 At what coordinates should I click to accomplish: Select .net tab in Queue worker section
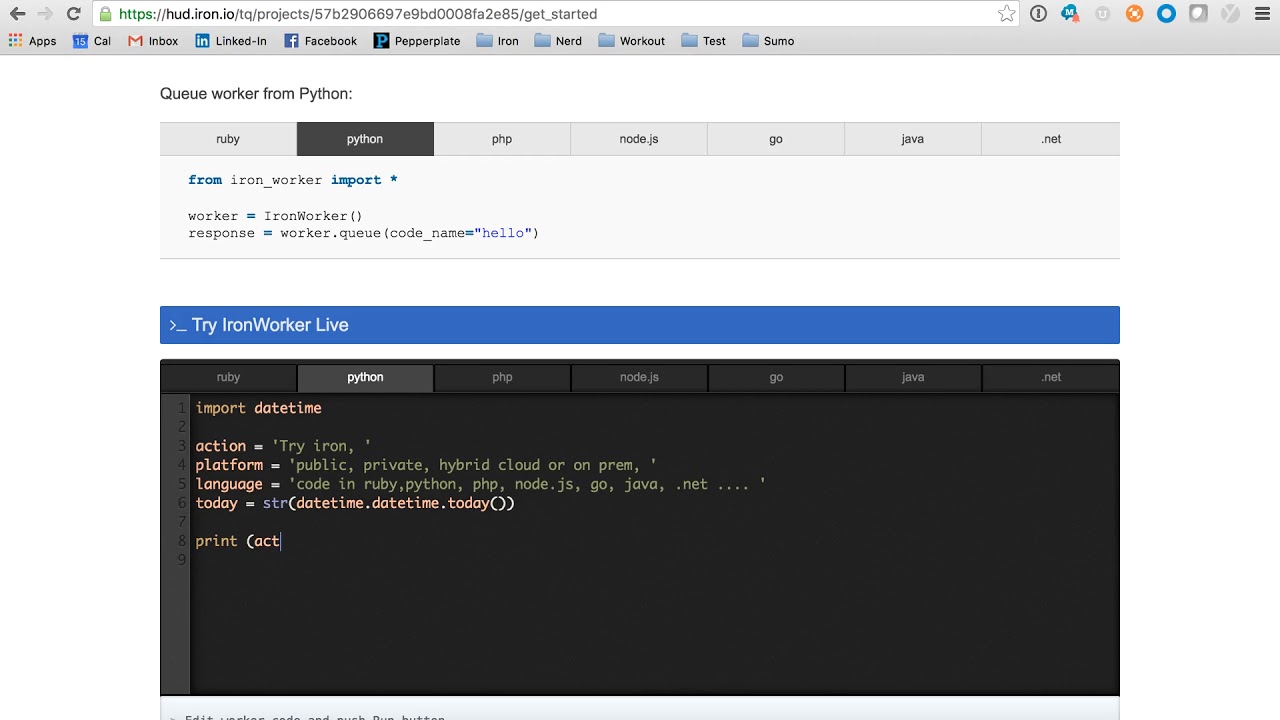click(x=1051, y=139)
